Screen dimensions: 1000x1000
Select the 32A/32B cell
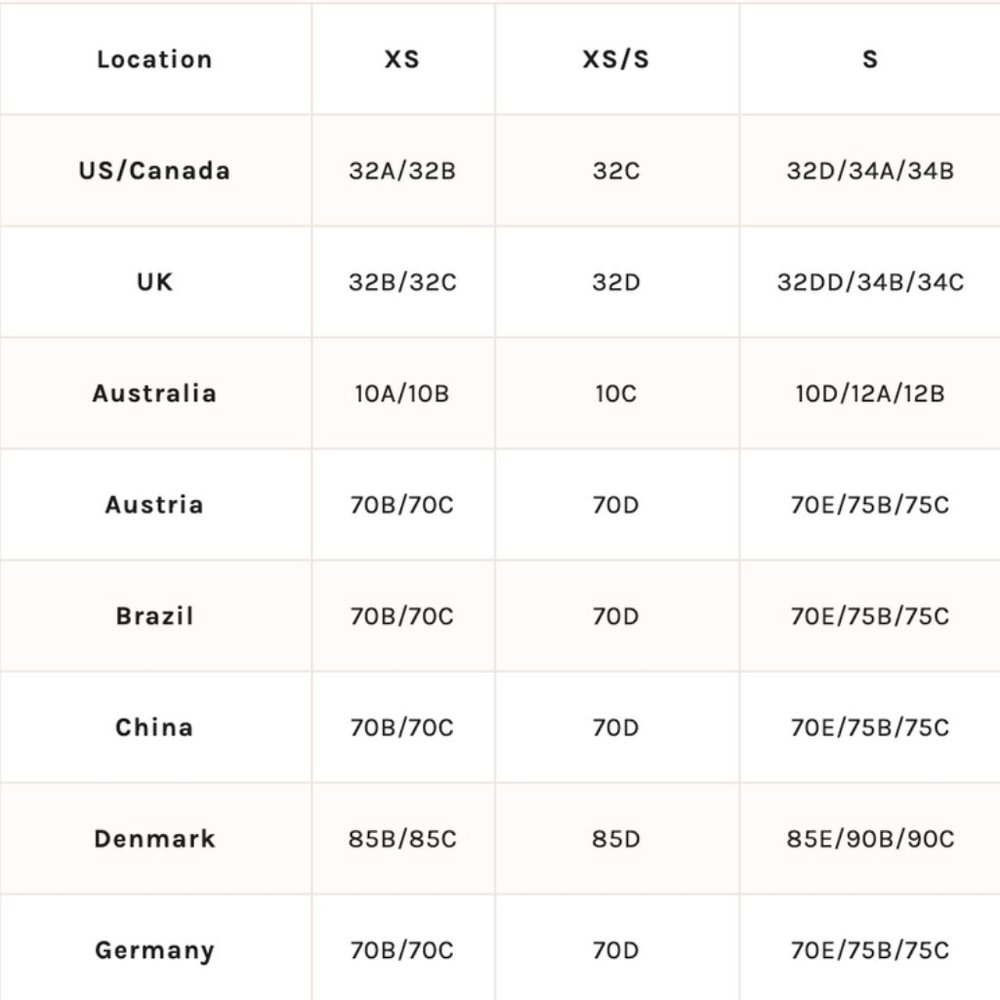[x=402, y=171]
